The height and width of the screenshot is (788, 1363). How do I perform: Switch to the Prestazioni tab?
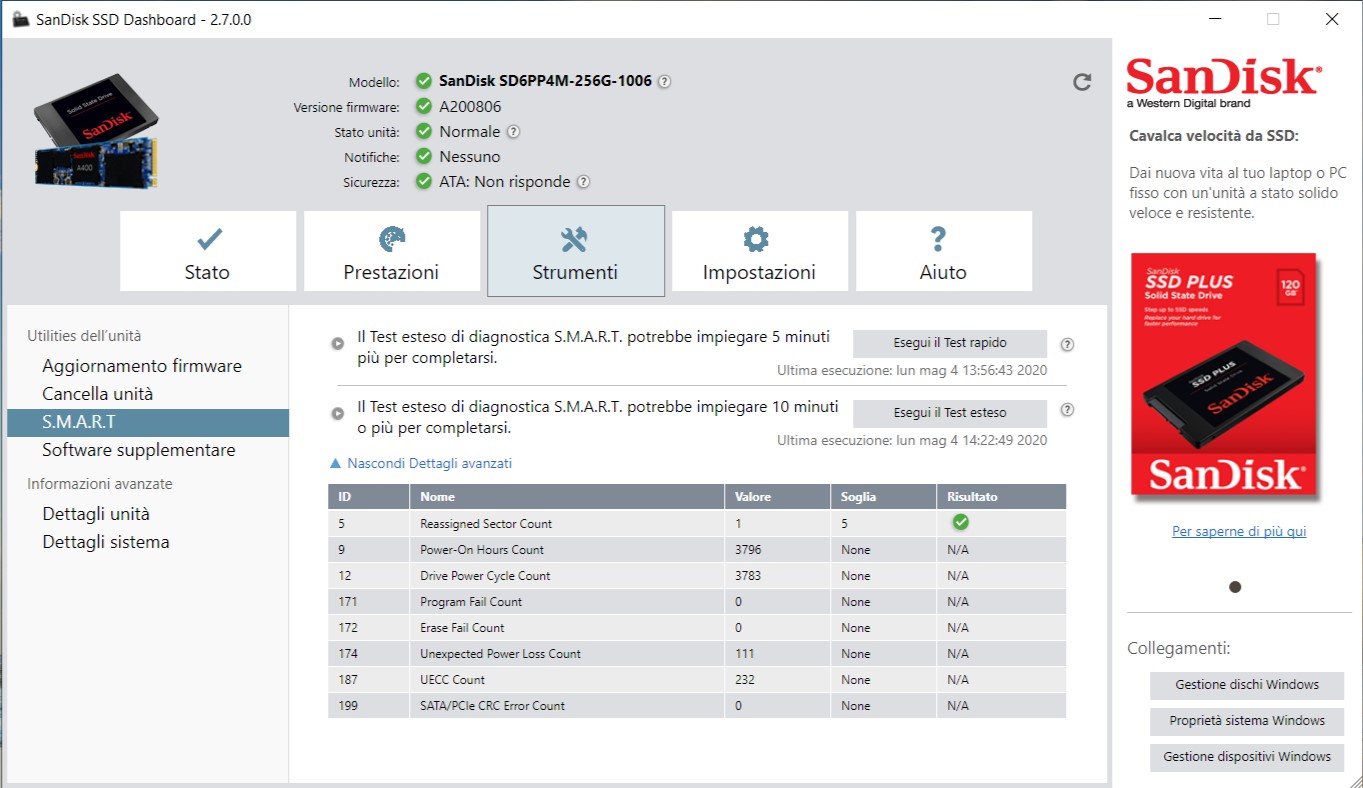pos(392,251)
